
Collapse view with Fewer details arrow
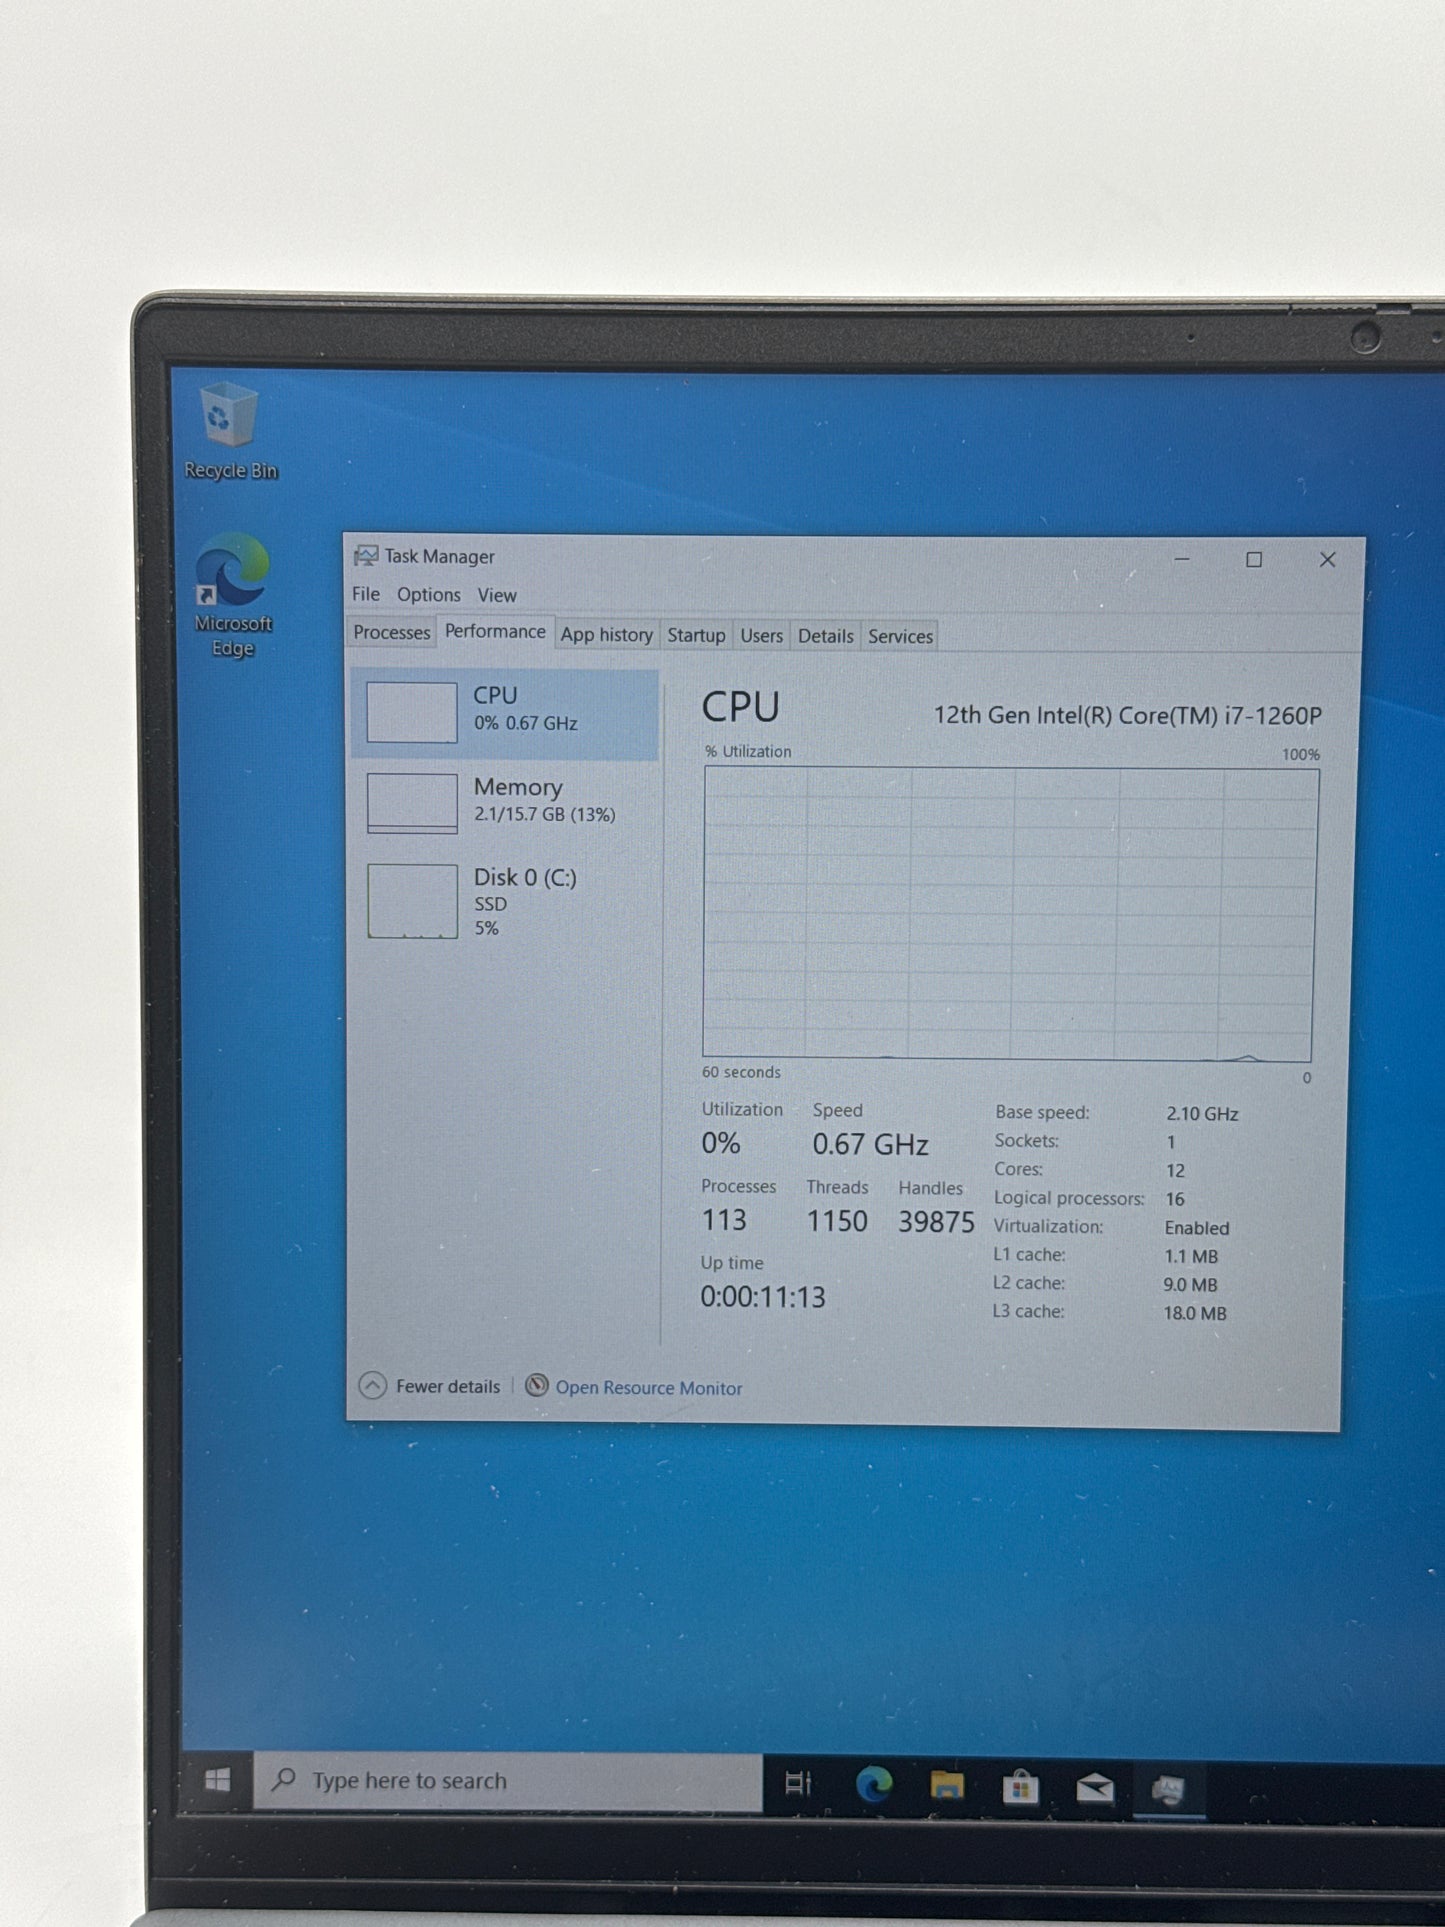pos(372,1385)
